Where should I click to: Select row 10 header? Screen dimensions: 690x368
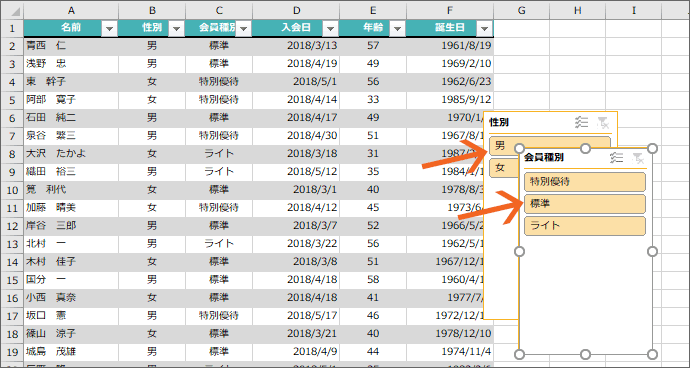pyautogui.click(x=12, y=190)
